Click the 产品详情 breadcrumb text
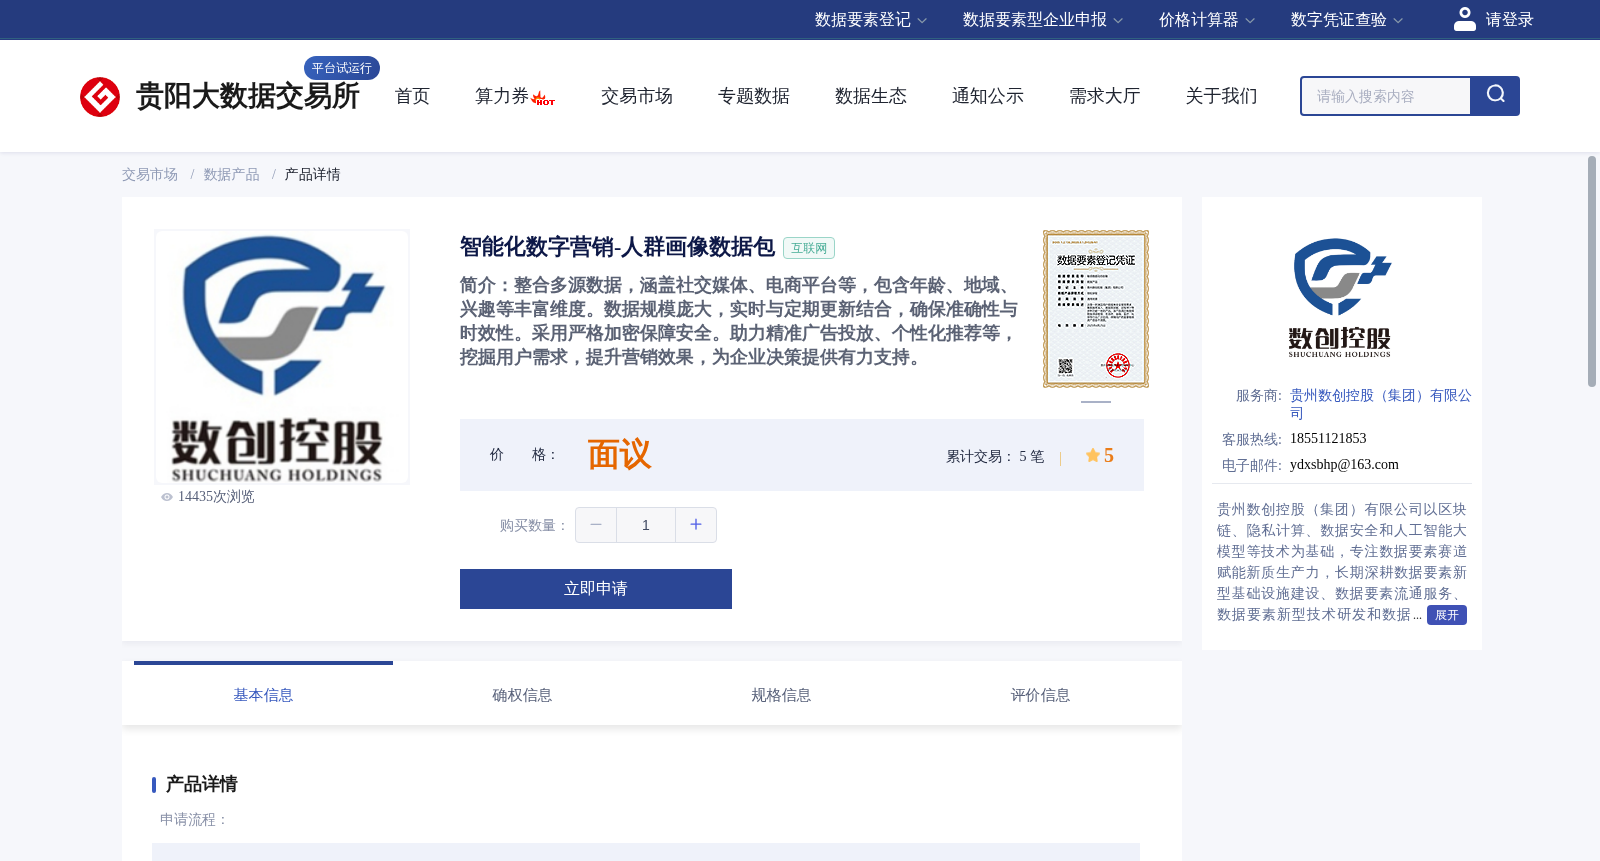 (x=312, y=175)
